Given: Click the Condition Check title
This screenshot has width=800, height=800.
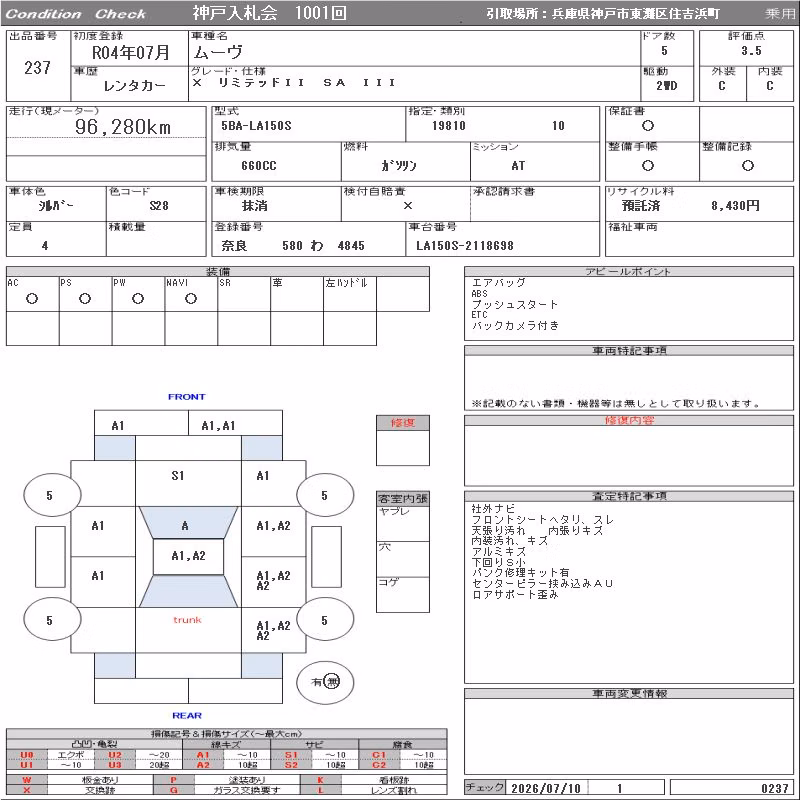Looking at the screenshot, I should (x=76, y=14).
